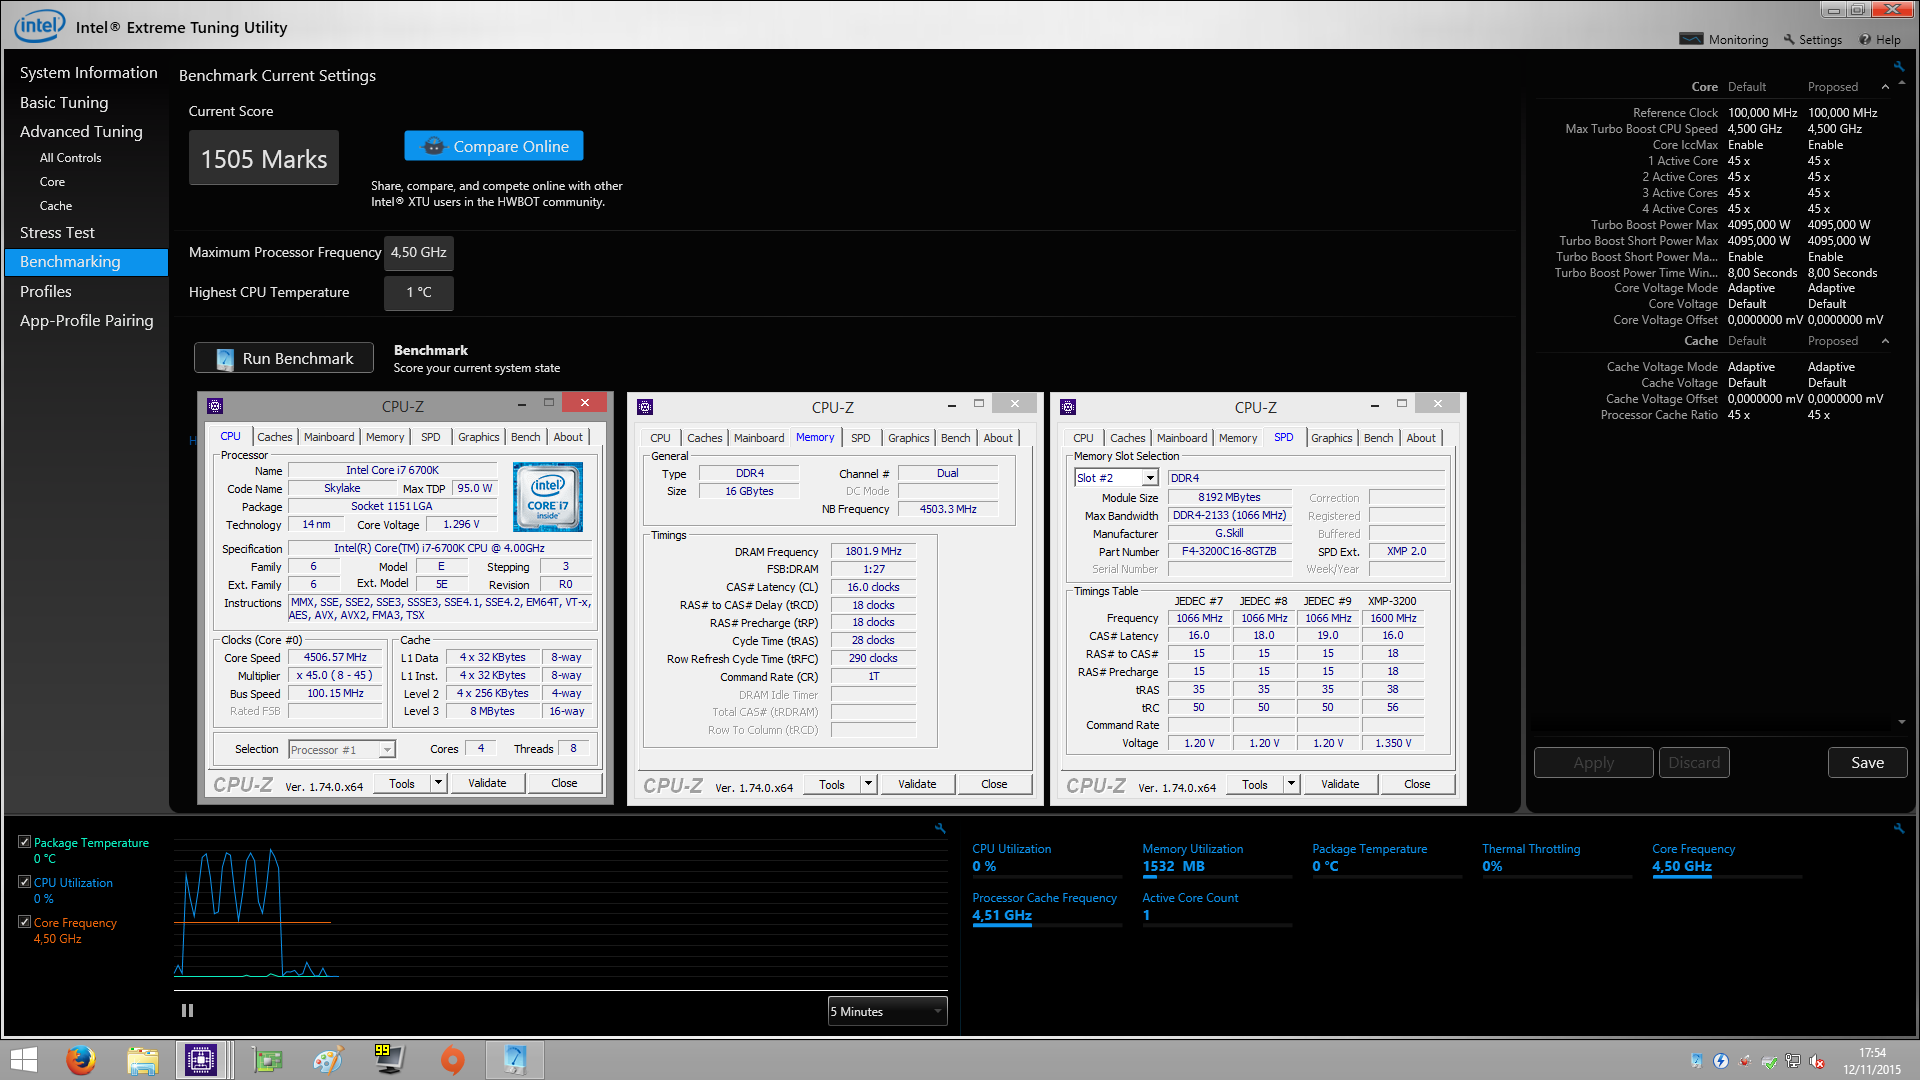This screenshot has height=1080, width=1920.
Task: Switch to Intel XTU taskbar icon
Action: point(515,1060)
